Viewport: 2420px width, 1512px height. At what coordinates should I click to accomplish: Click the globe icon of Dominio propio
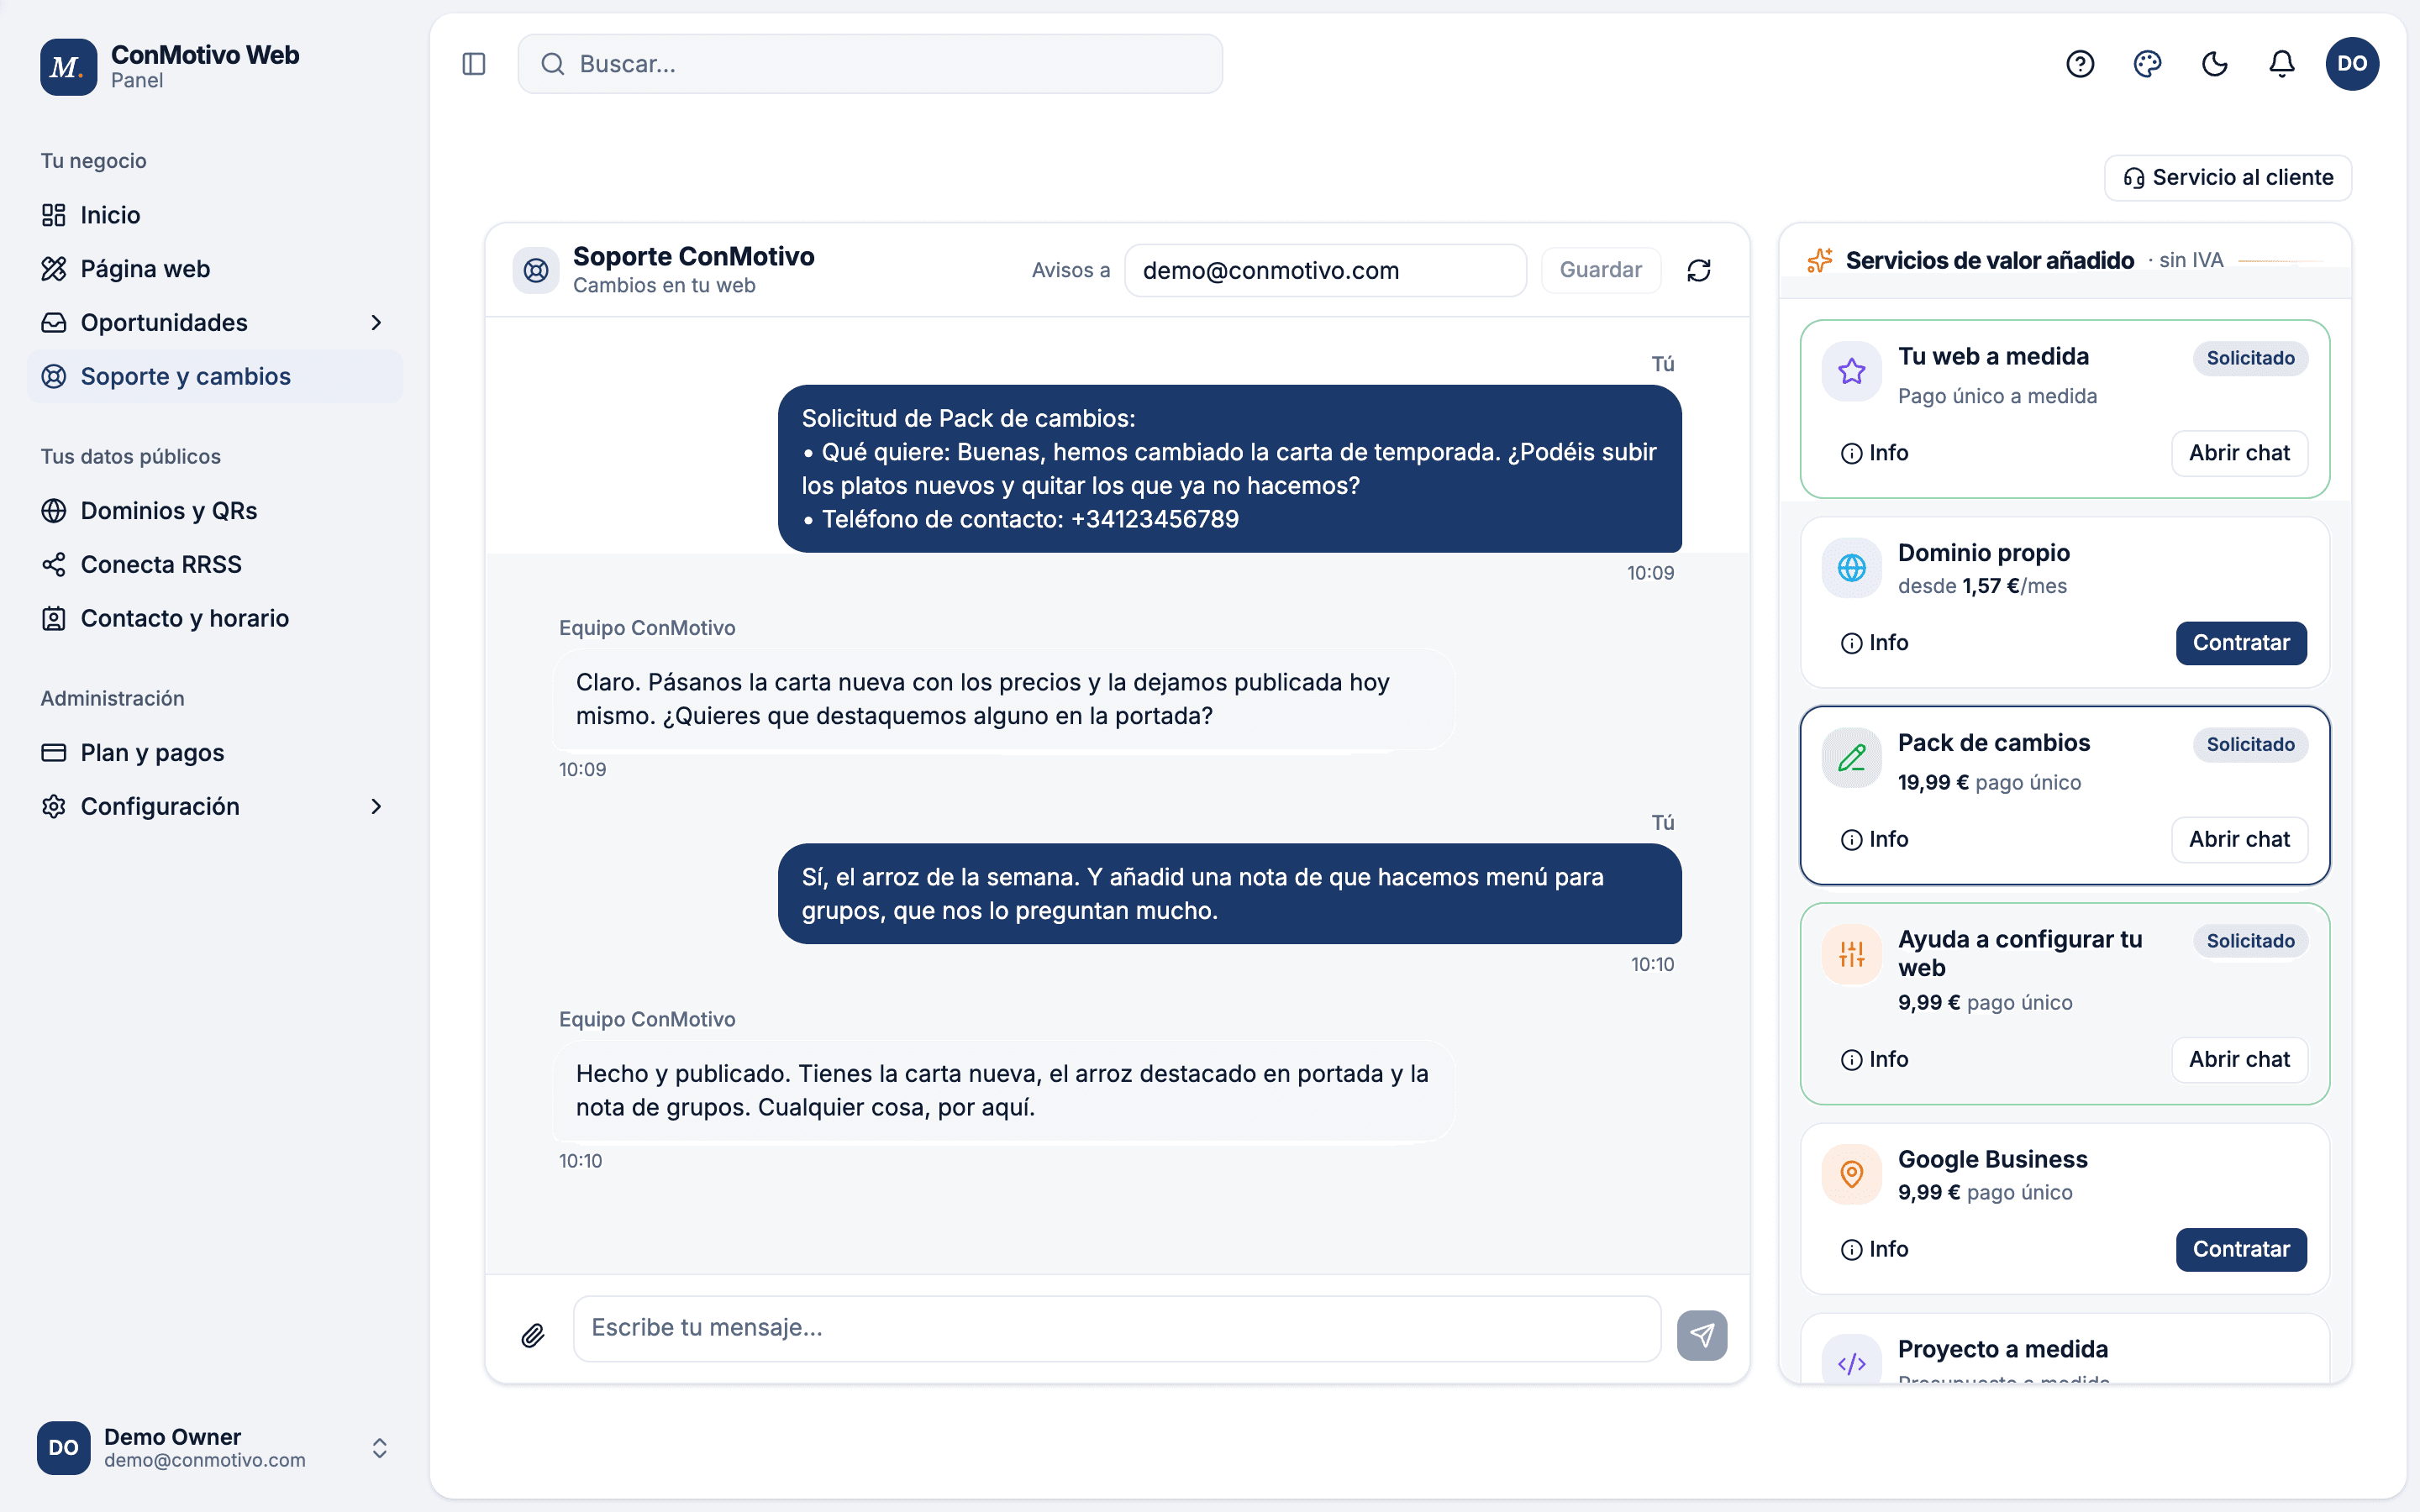coord(1852,568)
